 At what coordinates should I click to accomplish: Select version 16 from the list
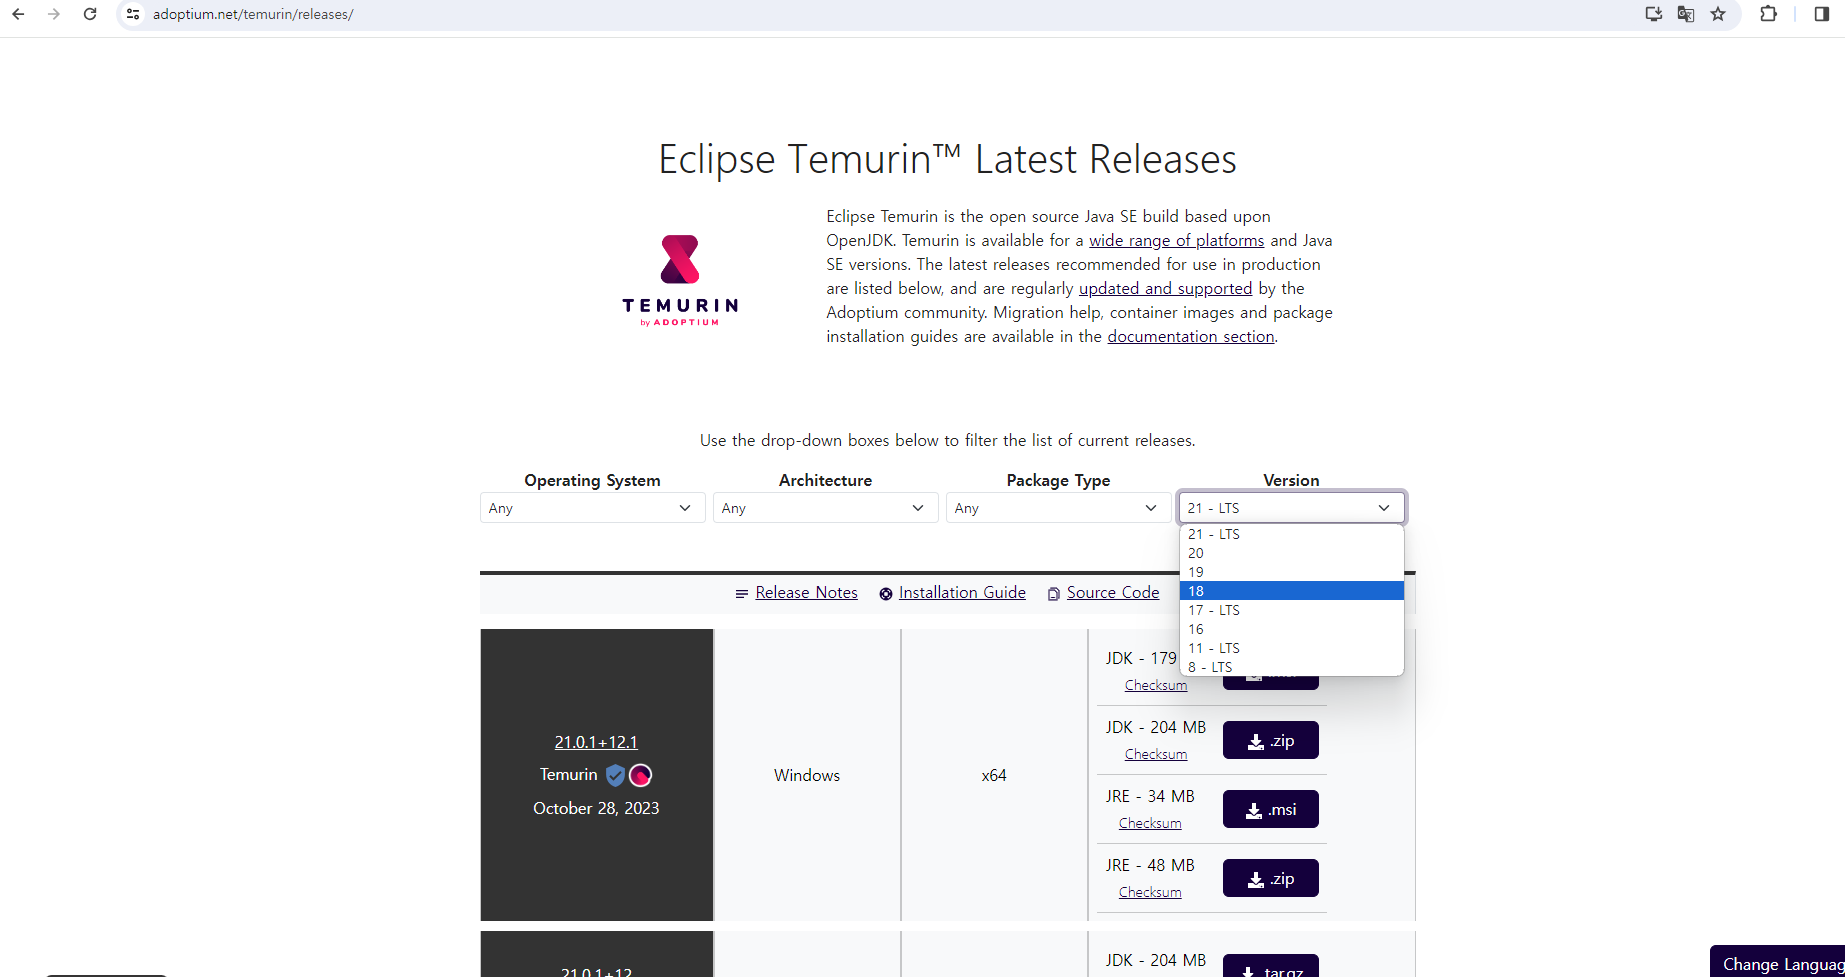tap(1291, 629)
